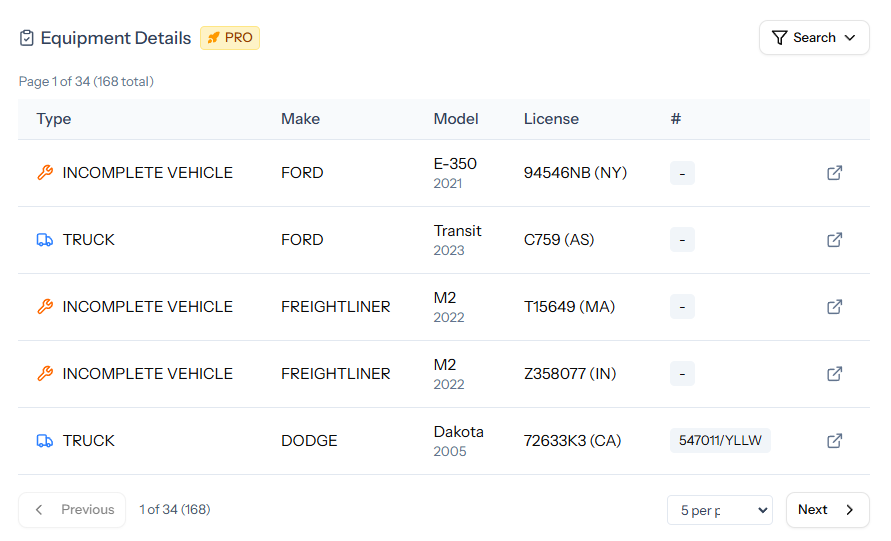Go to Next page
The height and width of the screenshot is (541, 891).
click(x=827, y=510)
